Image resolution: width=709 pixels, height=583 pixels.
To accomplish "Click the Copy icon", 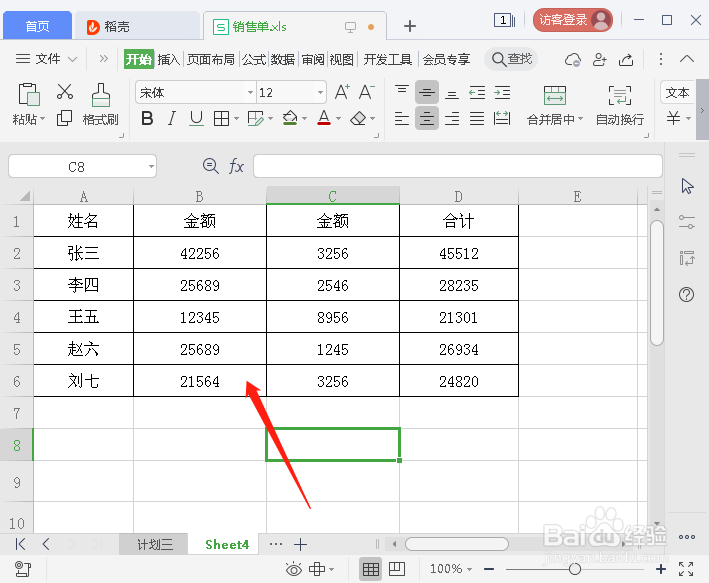I will click(64, 118).
